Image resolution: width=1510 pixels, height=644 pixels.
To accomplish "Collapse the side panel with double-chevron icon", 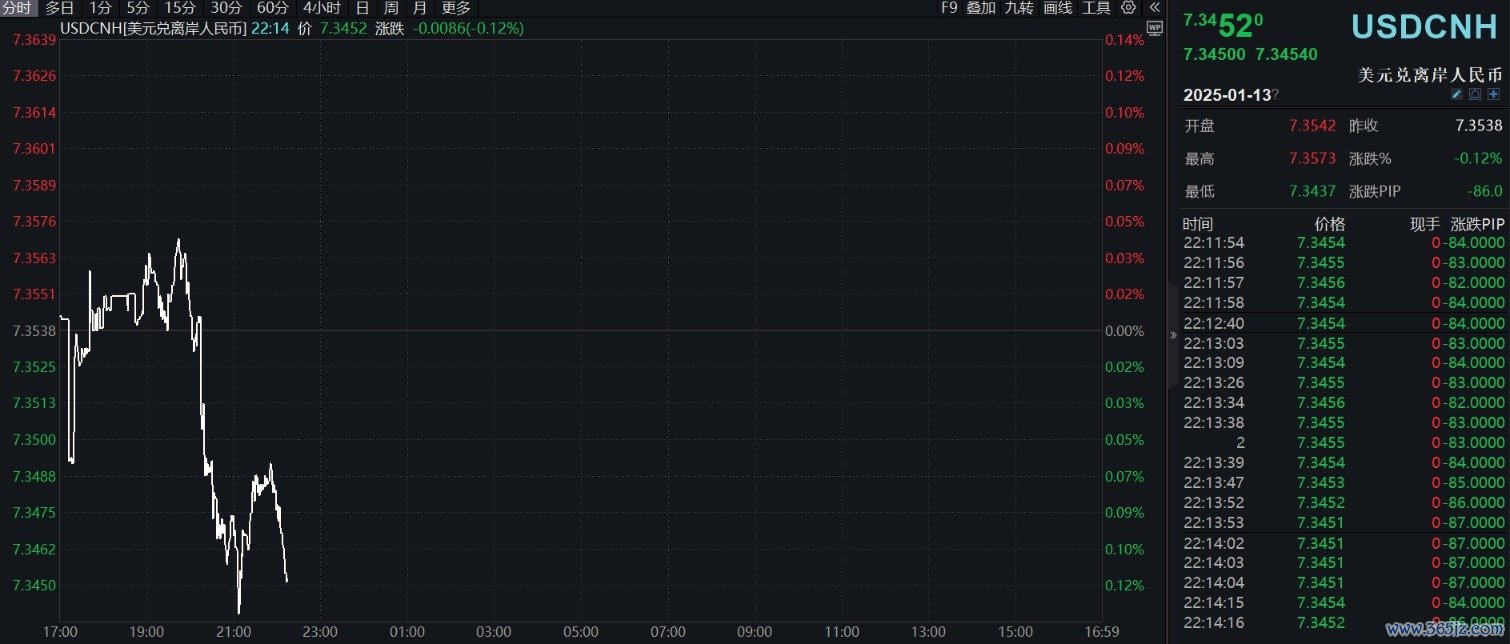I will coord(1154,8).
